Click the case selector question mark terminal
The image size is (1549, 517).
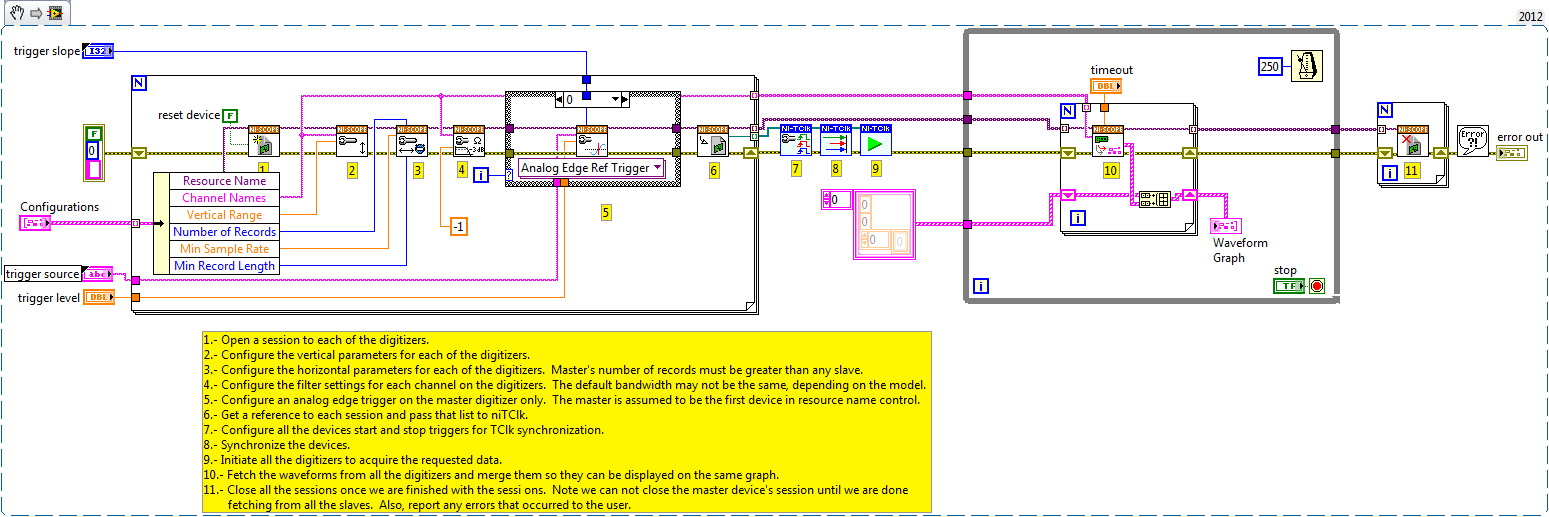pos(510,175)
